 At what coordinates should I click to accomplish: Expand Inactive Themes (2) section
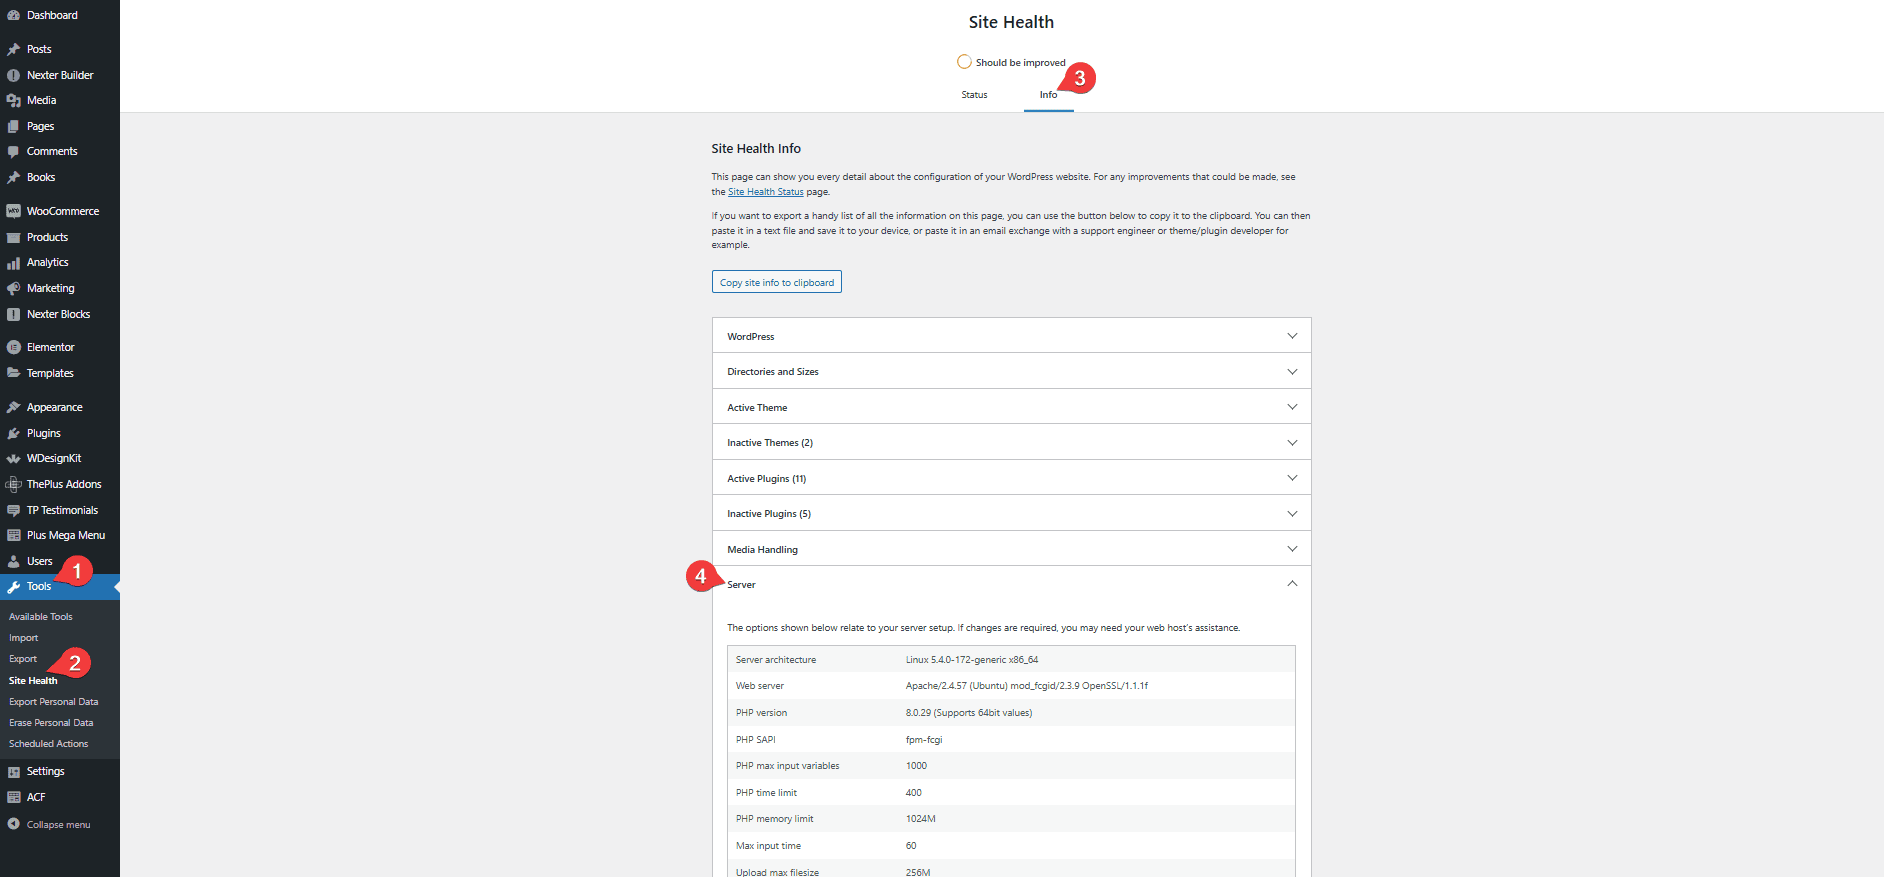1011,442
